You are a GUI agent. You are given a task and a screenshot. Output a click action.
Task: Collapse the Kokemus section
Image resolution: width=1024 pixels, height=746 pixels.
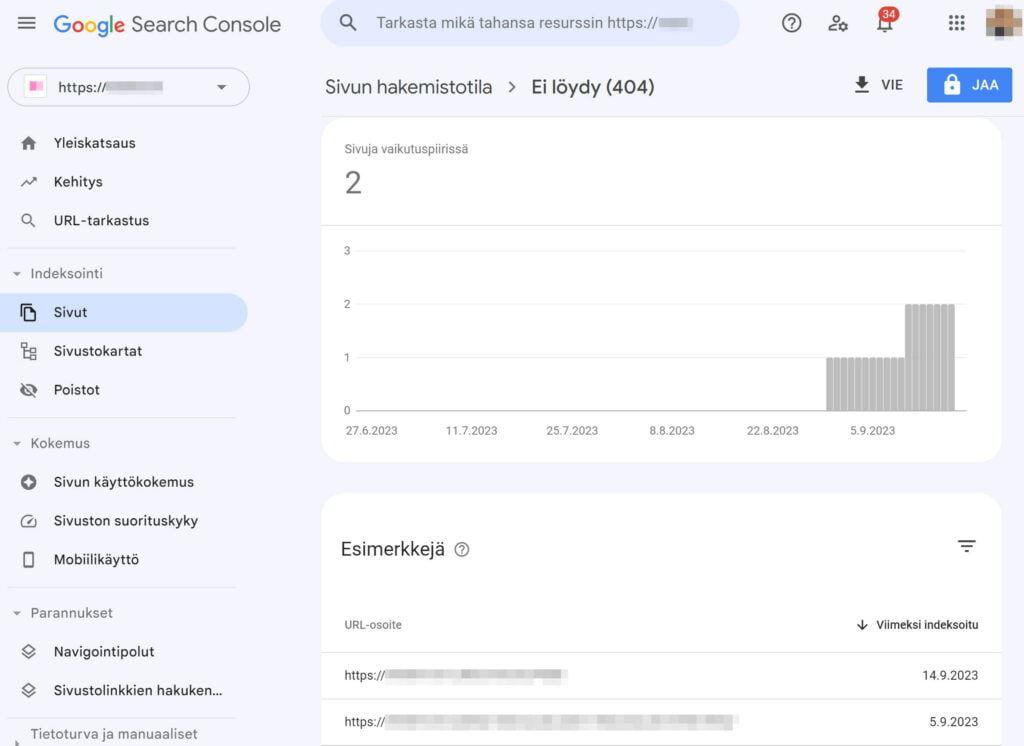point(17,443)
